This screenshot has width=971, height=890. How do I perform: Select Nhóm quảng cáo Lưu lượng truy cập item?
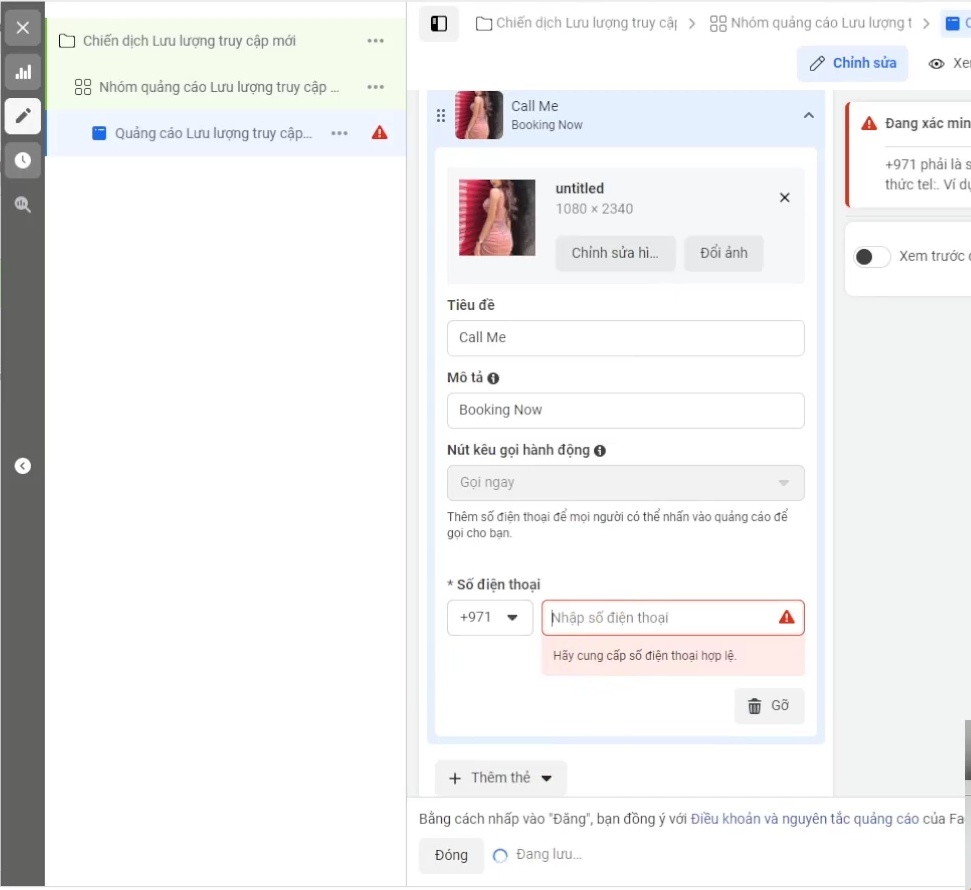219,87
